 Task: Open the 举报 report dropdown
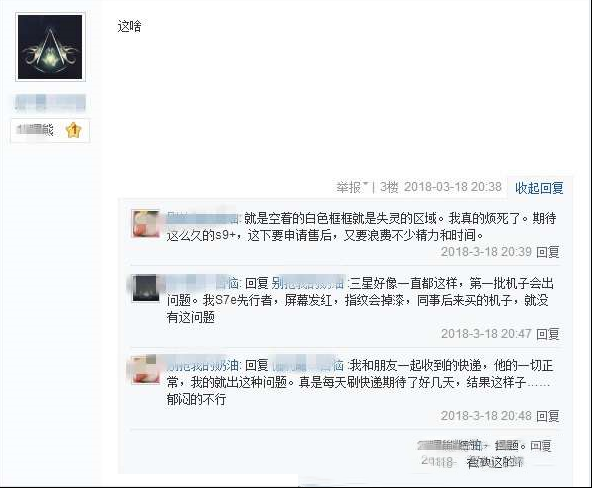pyautogui.click(x=352, y=187)
